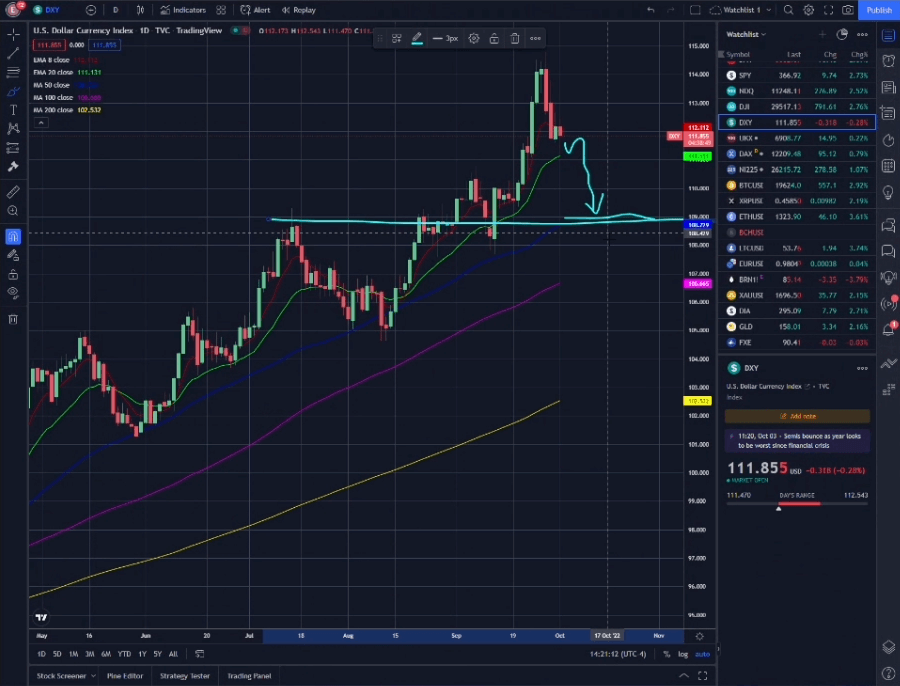Open the Indicators dialog
The width and height of the screenshot is (900, 686).
point(183,10)
